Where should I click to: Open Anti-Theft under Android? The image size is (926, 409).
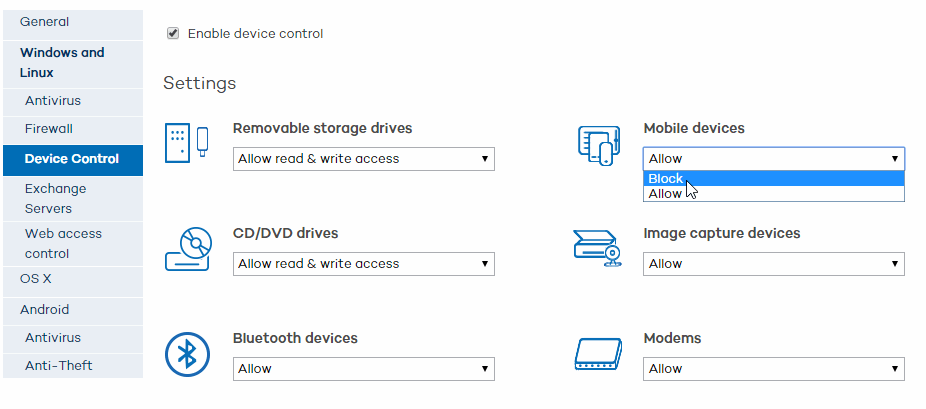58,365
